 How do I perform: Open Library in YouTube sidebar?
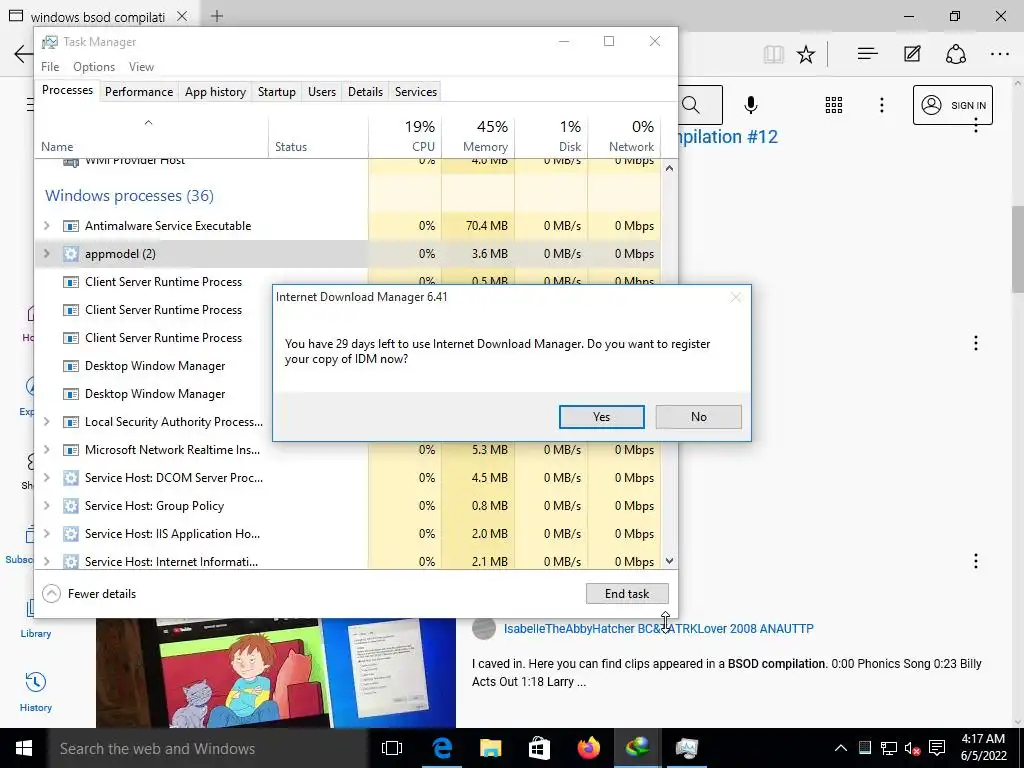(x=35, y=618)
